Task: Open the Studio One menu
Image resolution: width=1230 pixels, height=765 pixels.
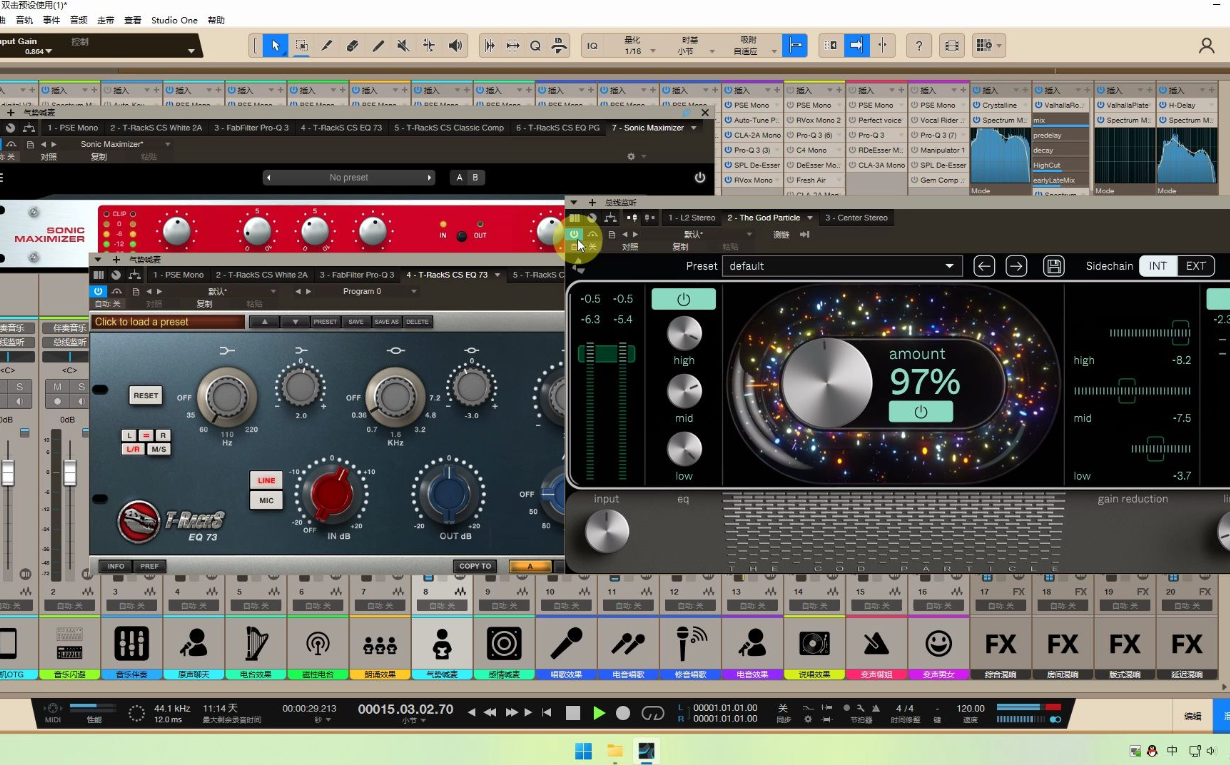Action: tap(174, 20)
